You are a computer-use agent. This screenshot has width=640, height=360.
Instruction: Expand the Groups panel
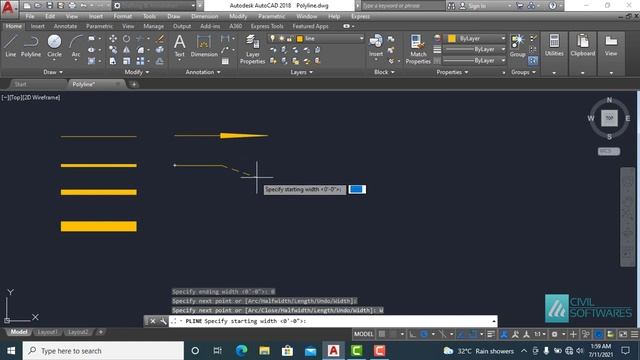(523, 72)
